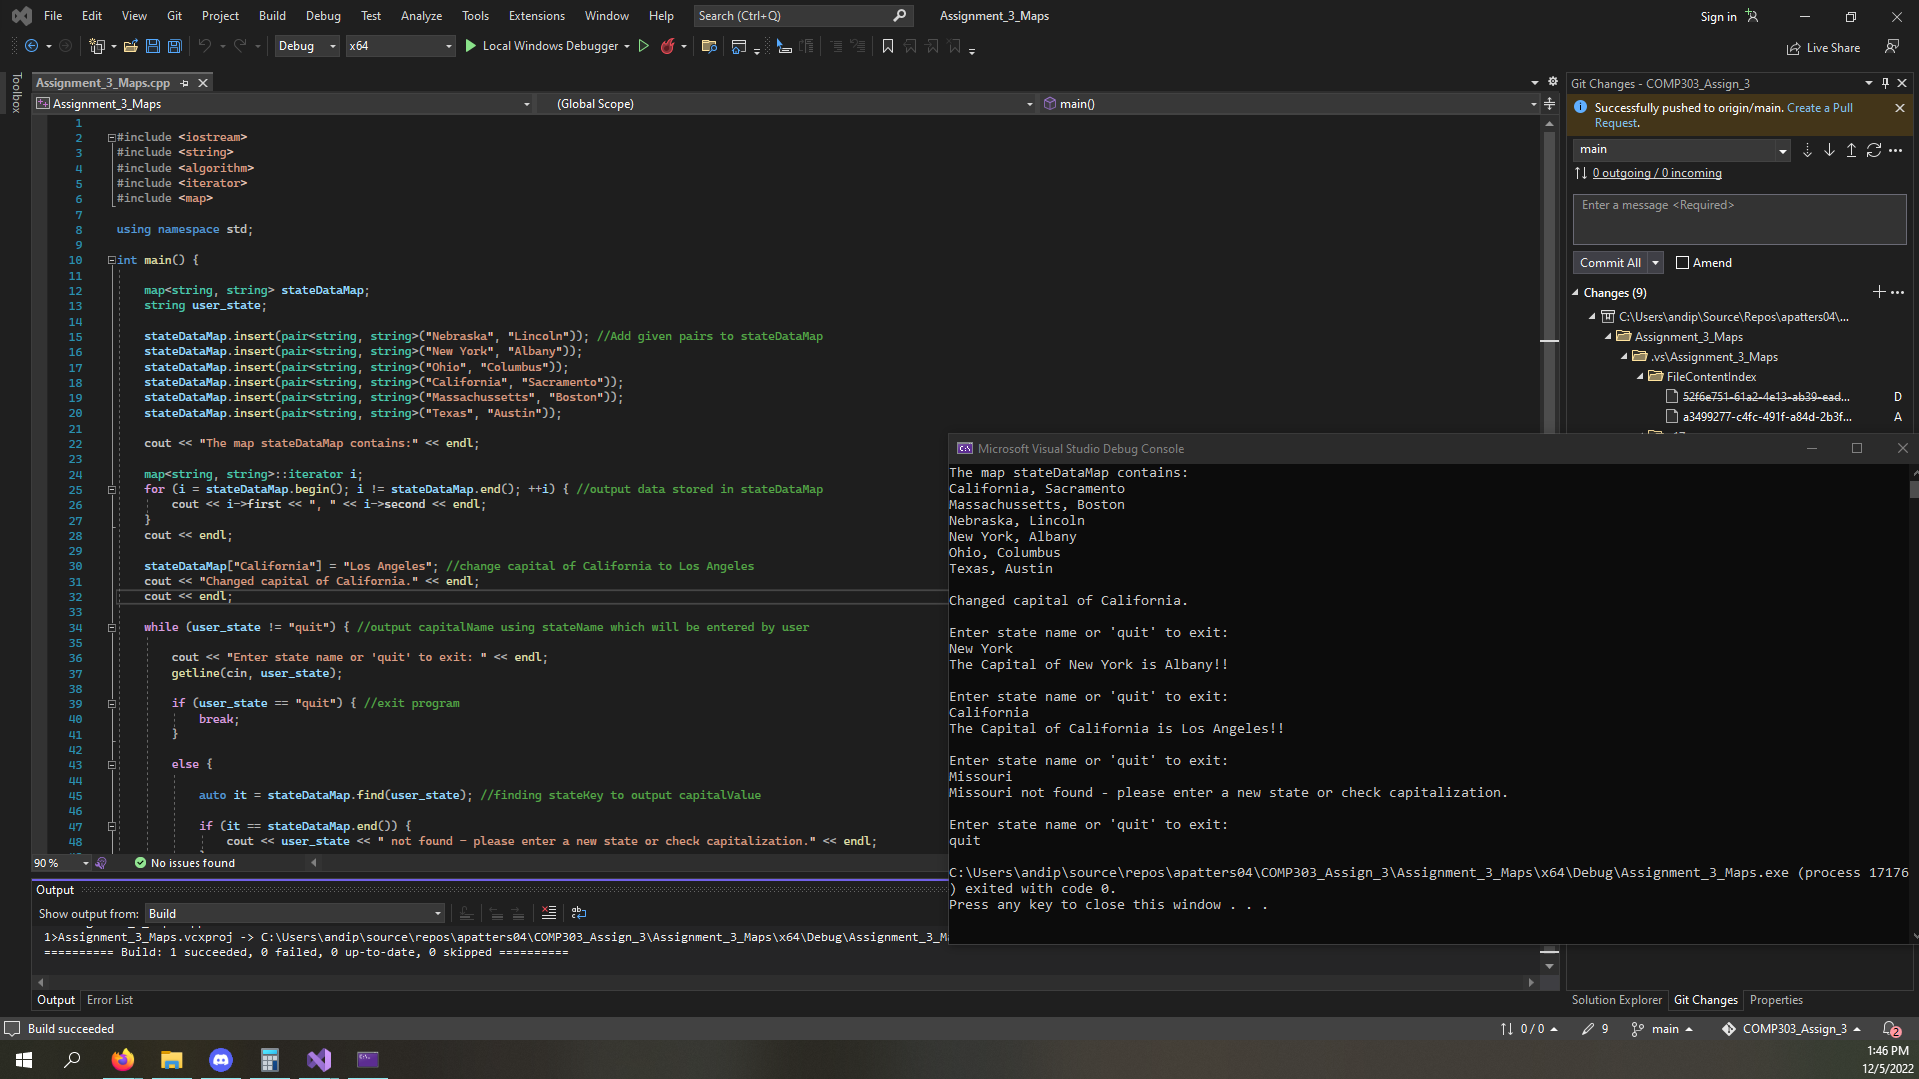Image resolution: width=1919 pixels, height=1079 pixels.
Task: Open the Commit All dropdown arrow
Action: [x=1656, y=263]
